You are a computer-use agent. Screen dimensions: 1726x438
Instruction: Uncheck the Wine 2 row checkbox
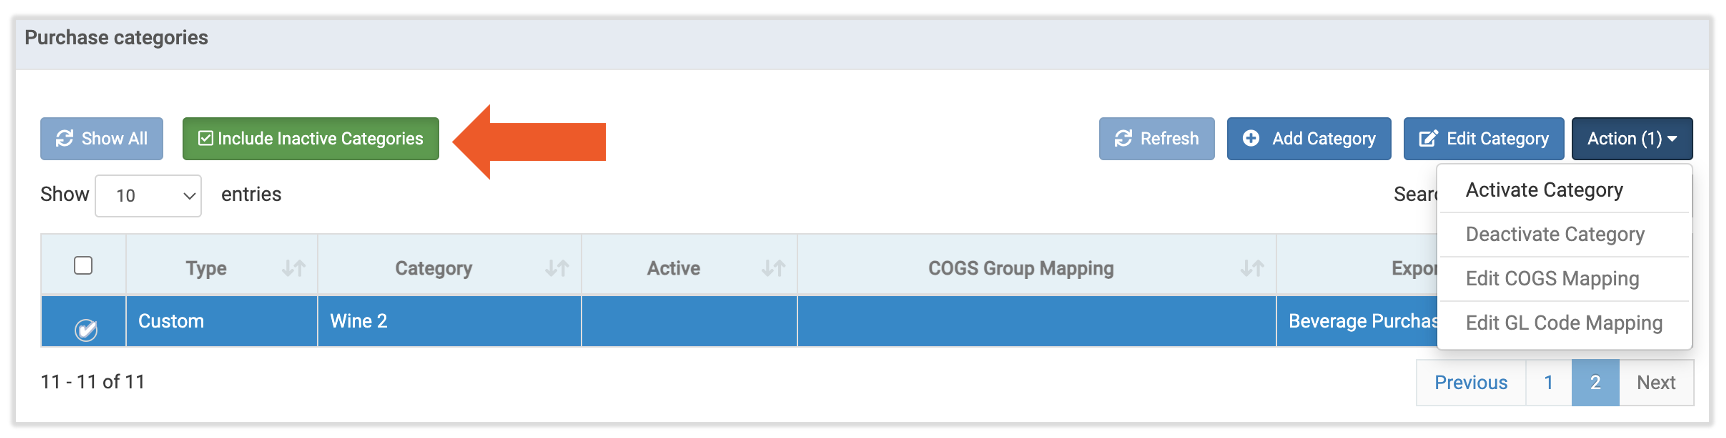click(86, 329)
